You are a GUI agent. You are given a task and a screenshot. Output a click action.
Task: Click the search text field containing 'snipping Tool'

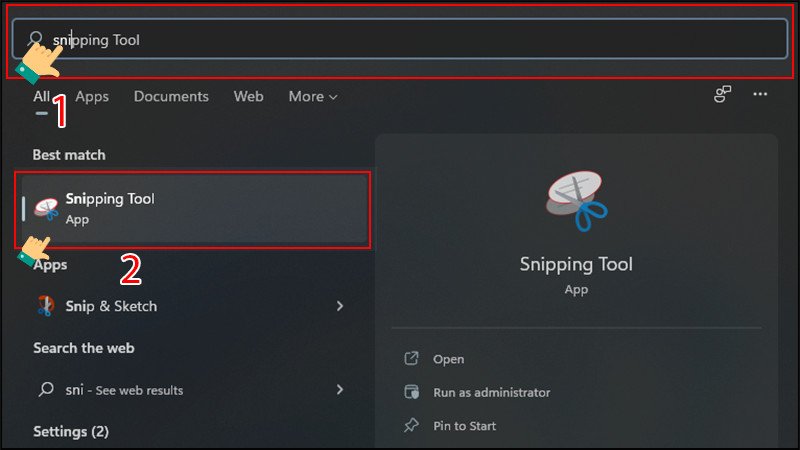pyautogui.click(x=400, y=39)
